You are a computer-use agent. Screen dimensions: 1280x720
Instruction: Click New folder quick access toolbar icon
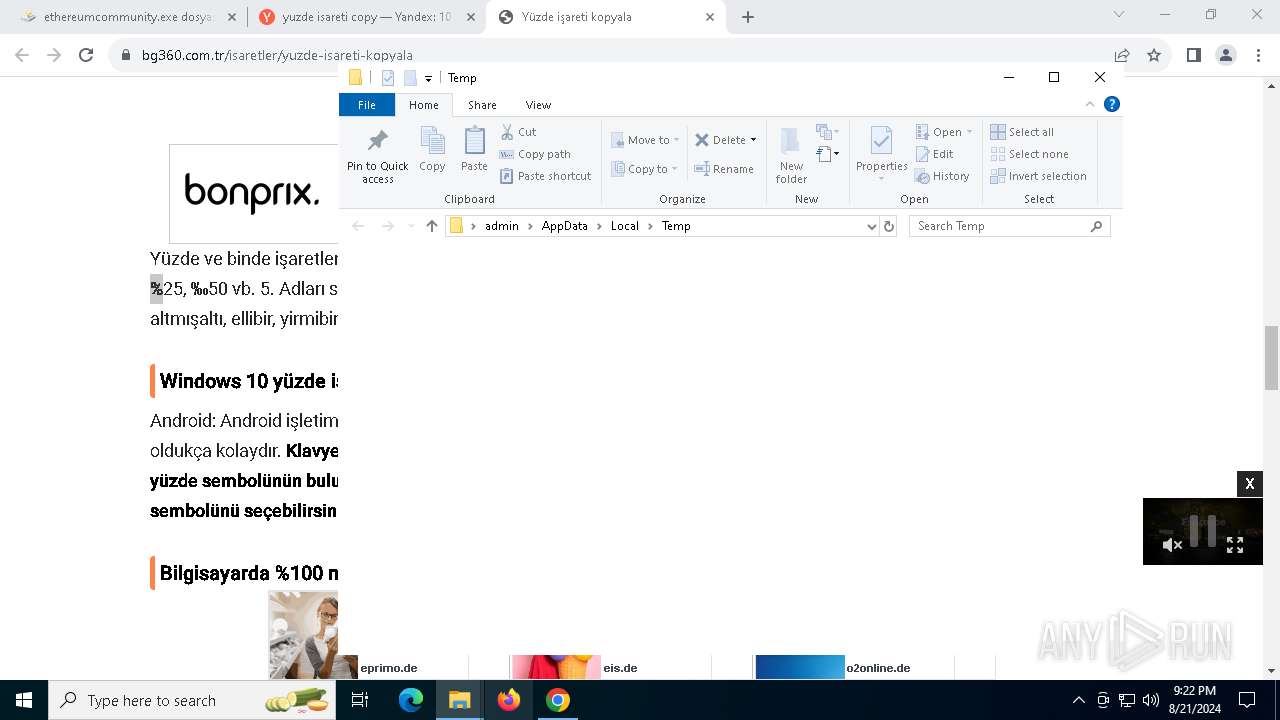pyautogui.click(x=410, y=78)
